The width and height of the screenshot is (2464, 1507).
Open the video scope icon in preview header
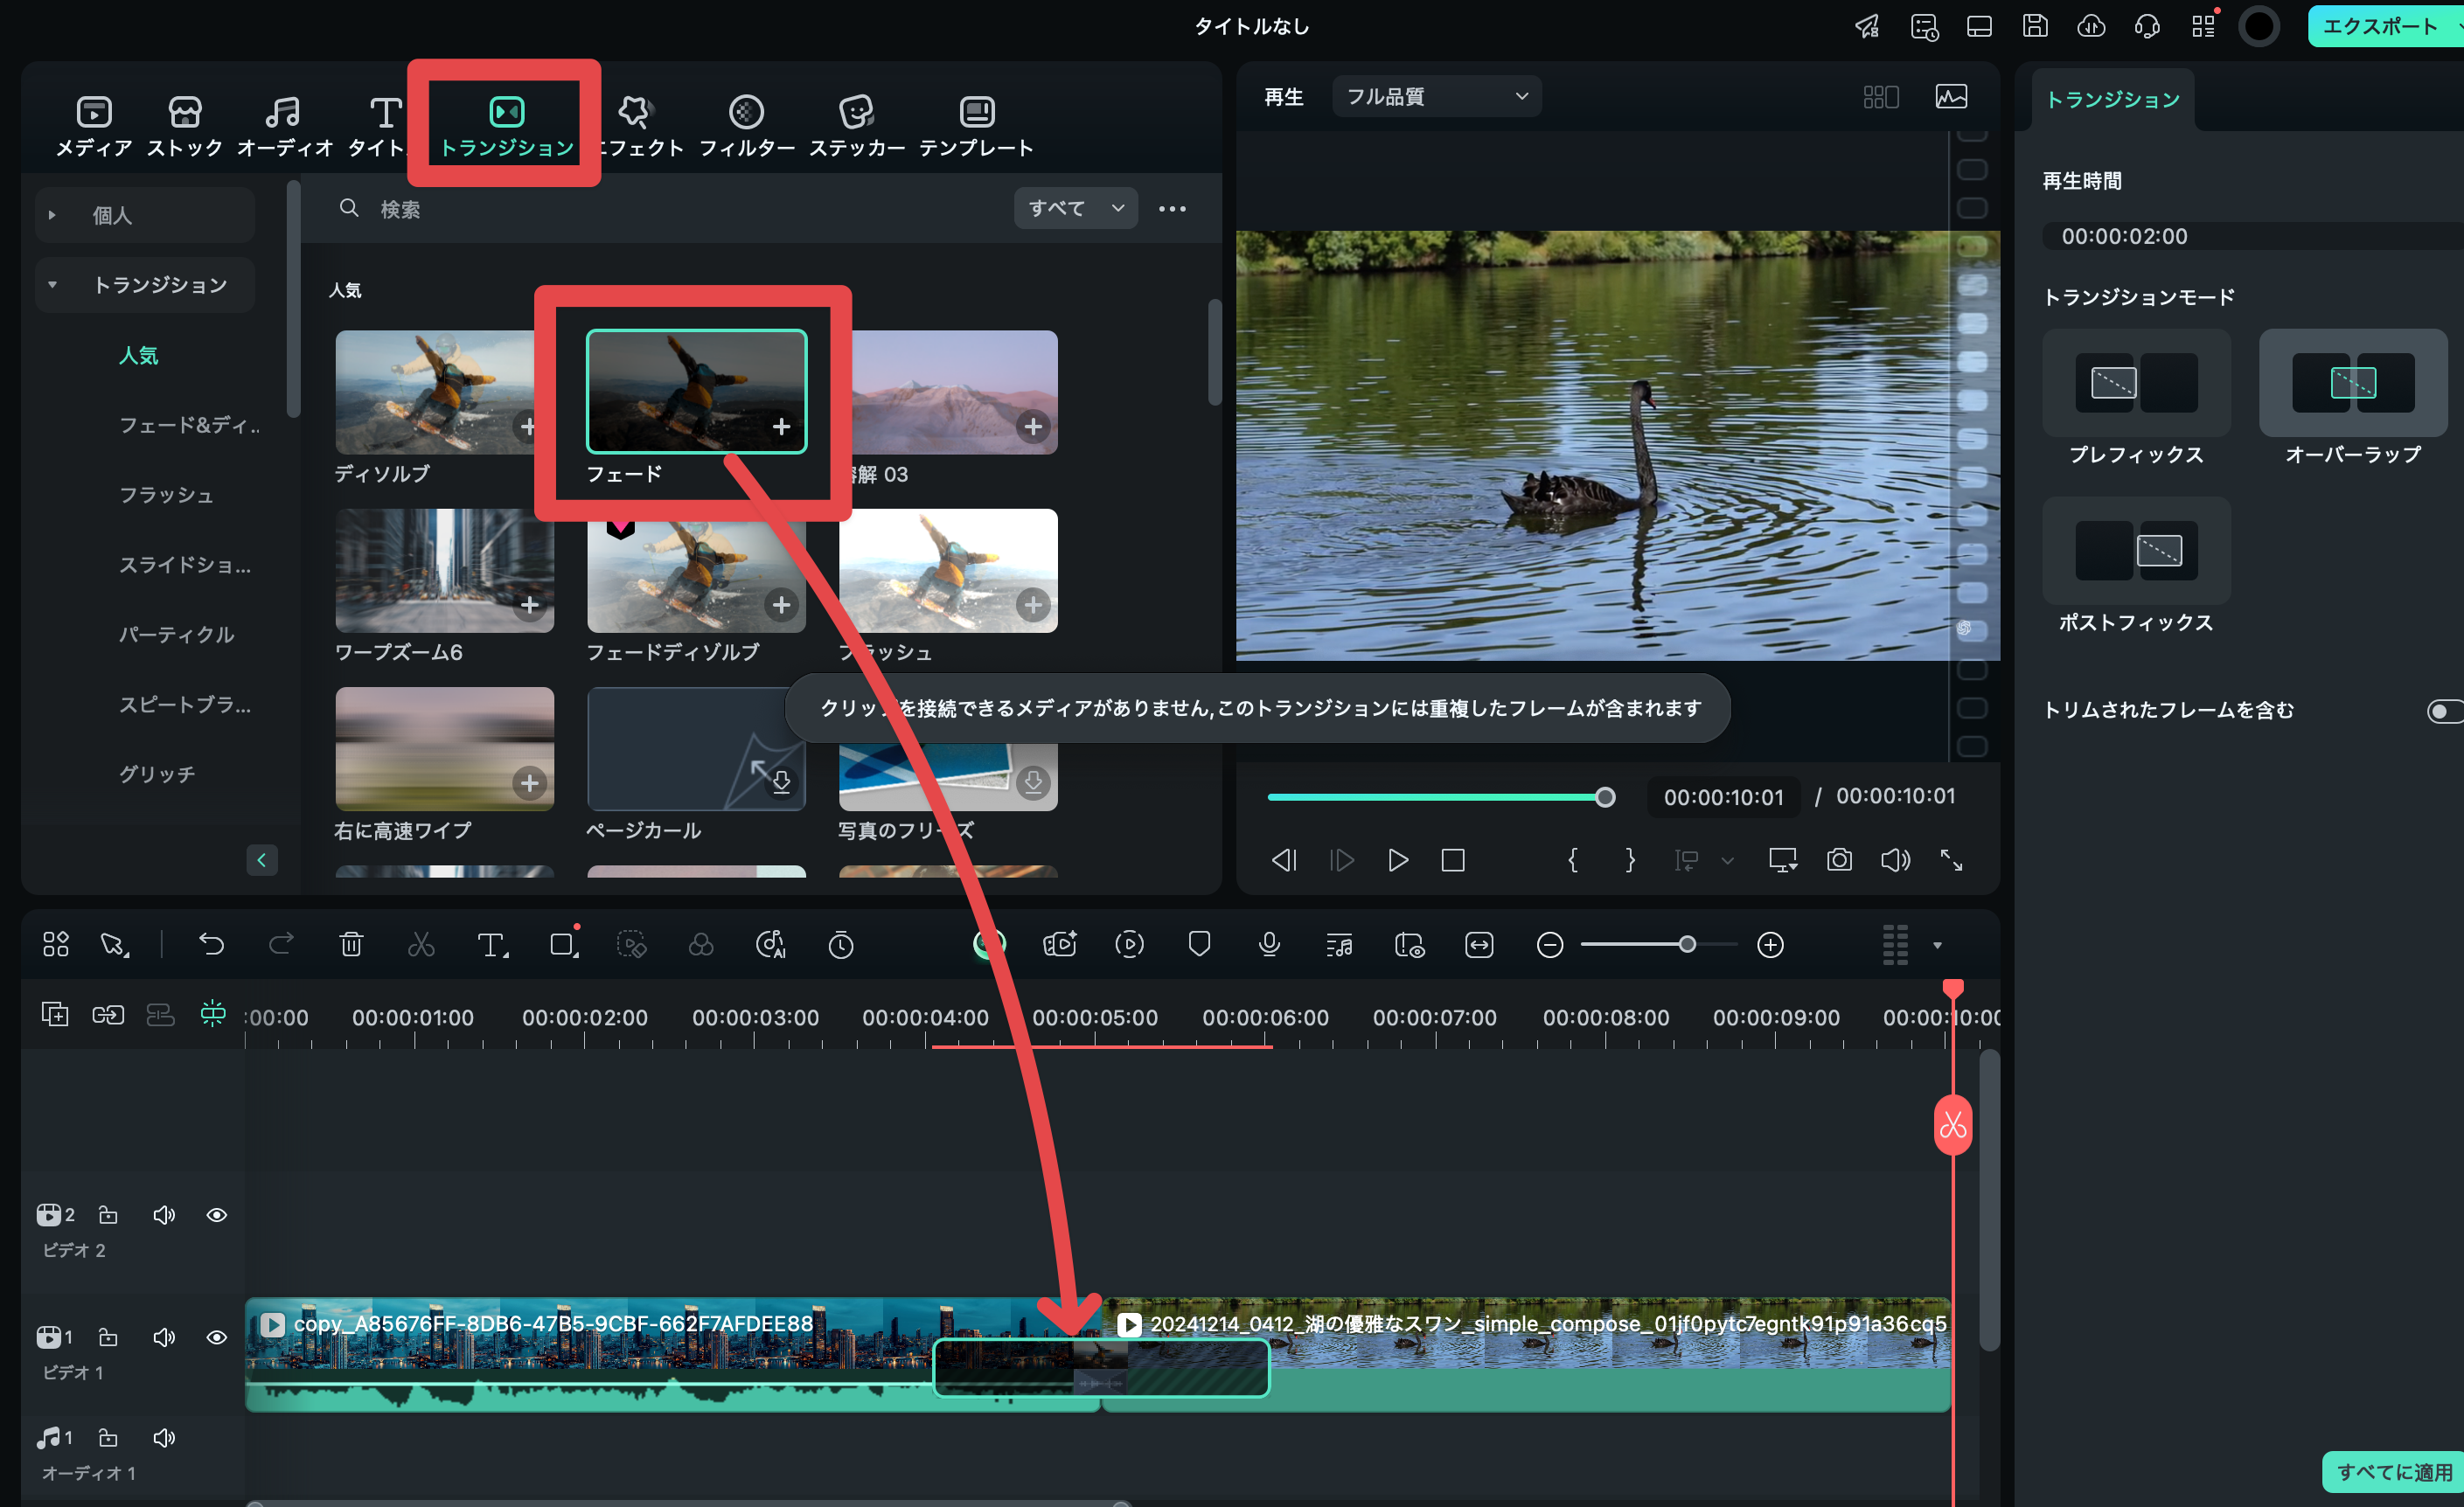[x=1951, y=96]
